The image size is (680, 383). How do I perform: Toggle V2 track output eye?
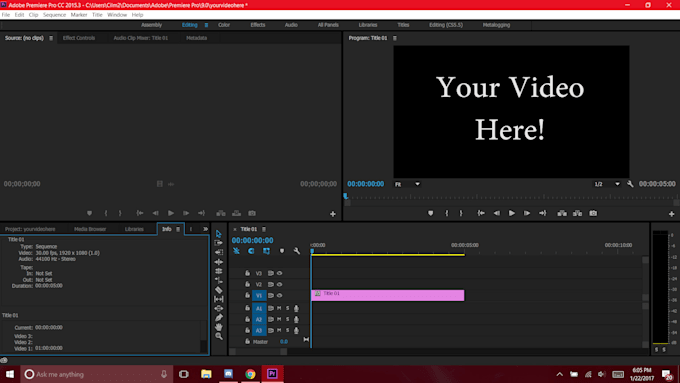280,285
